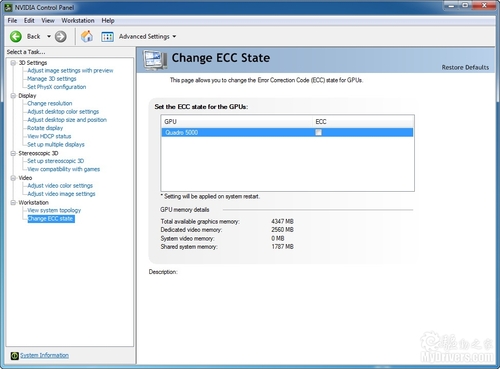Select View HDCP status task

(49, 136)
